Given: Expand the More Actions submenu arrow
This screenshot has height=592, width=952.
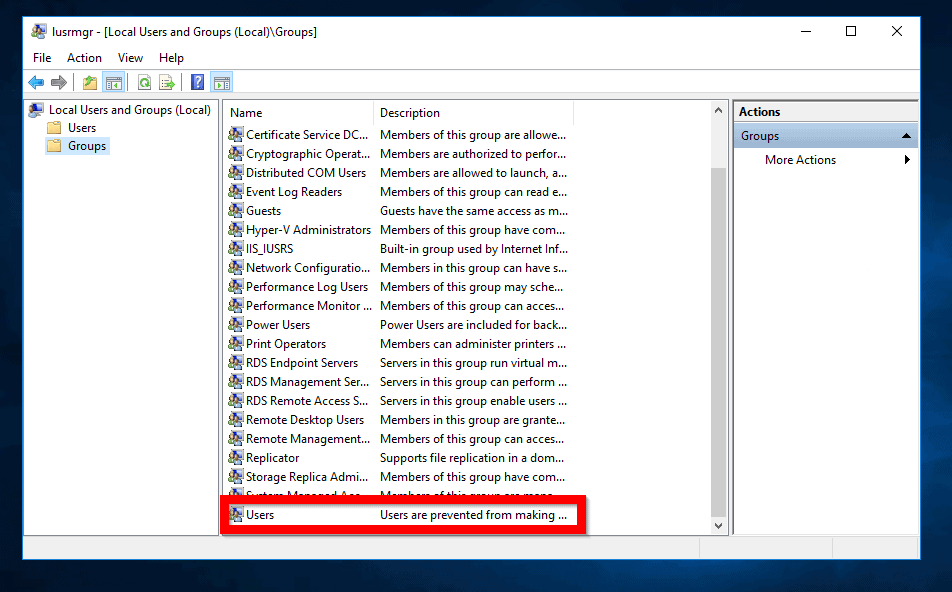Looking at the screenshot, I should [907, 160].
